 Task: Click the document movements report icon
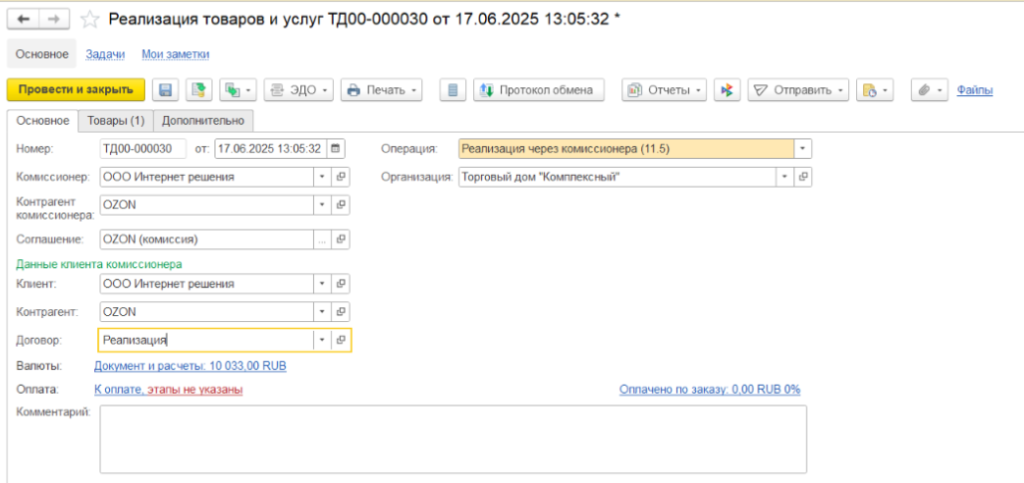coord(454,90)
